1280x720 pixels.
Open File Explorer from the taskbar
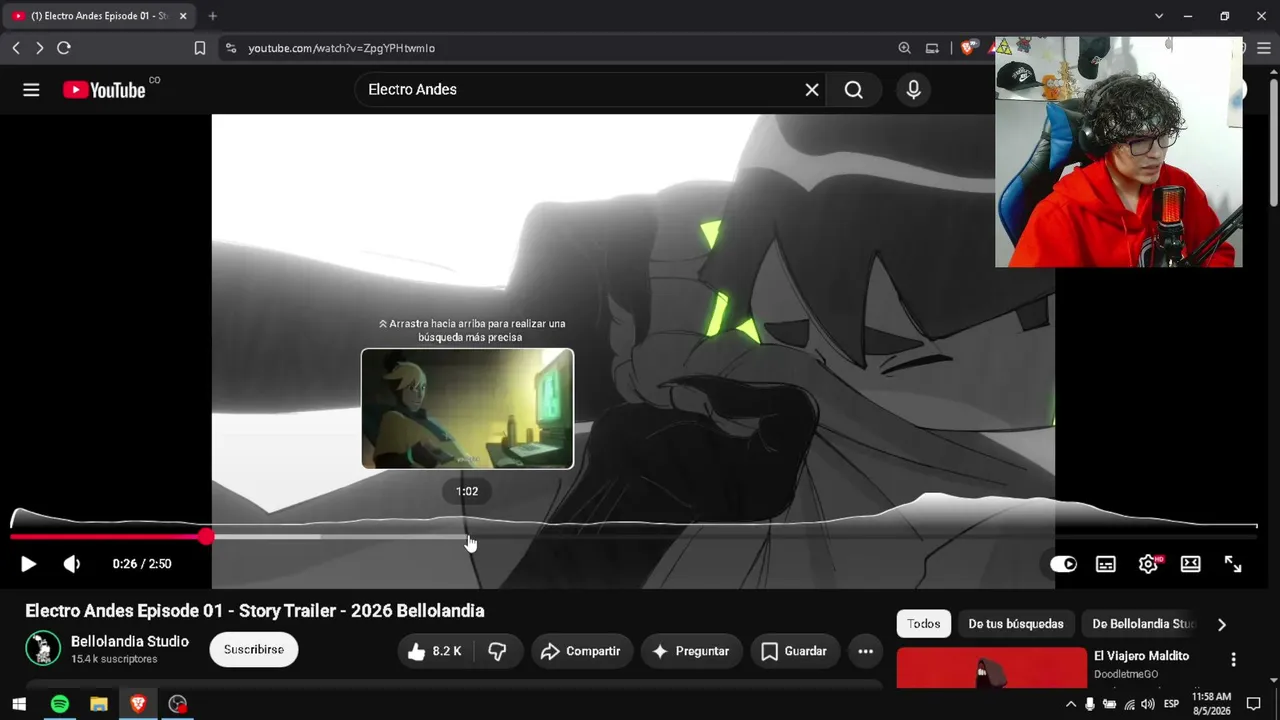coord(99,704)
